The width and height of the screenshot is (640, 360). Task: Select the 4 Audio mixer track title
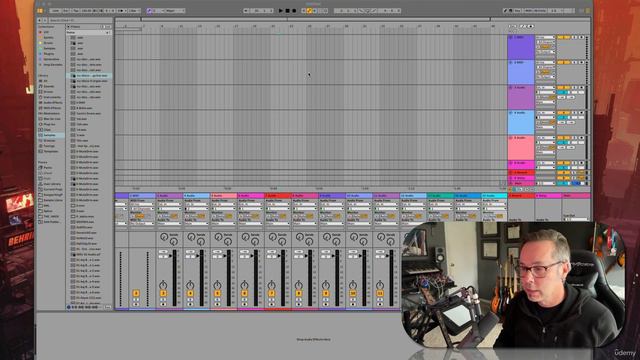pyautogui.click(x=196, y=196)
